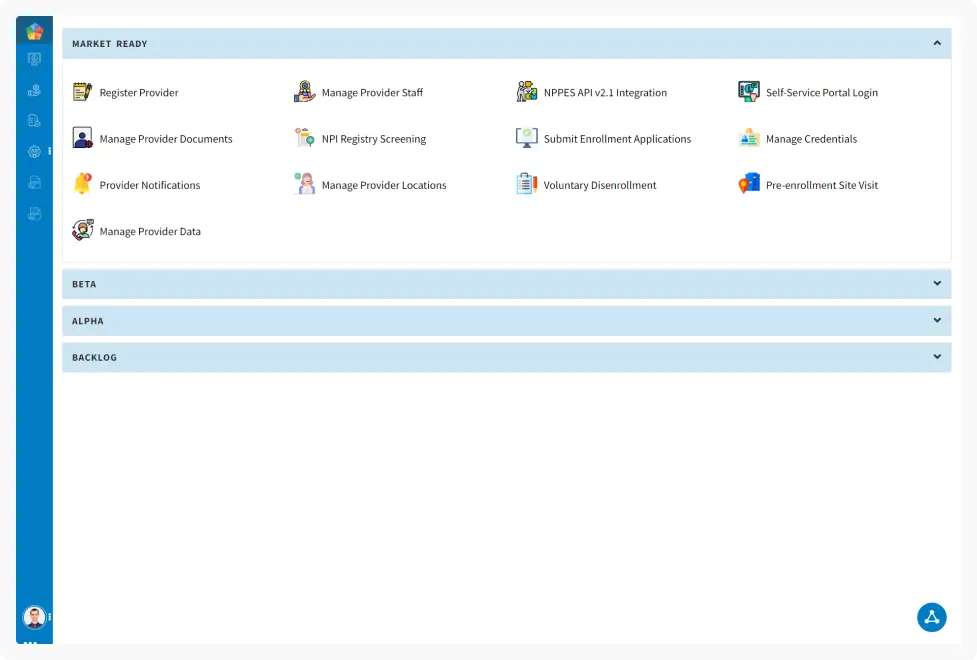The image size is (977, 660).
Task: Click the Voluntary Disenrollment clipboard icon
Action: coord(526,185)
